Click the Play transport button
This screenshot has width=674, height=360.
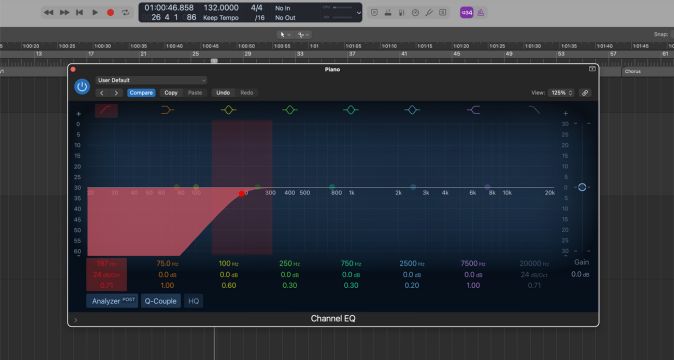(95, 12)
